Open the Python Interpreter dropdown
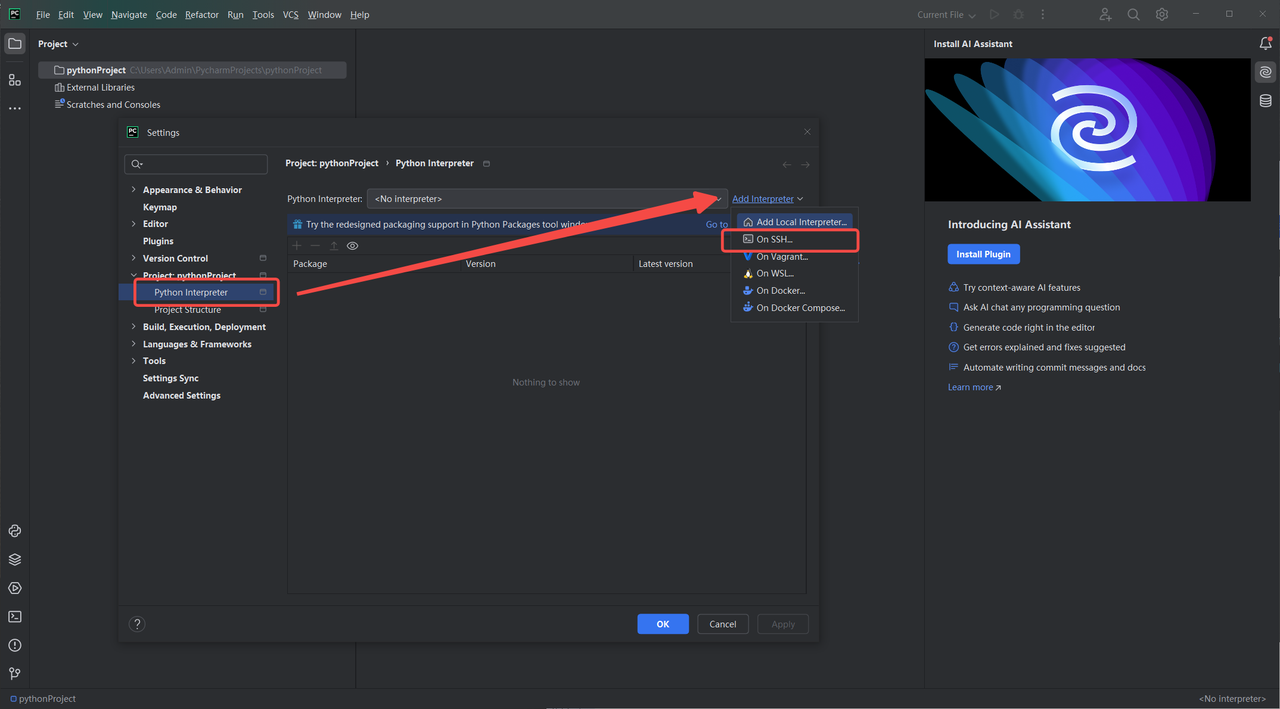Screen dimensions: 1280x709 tap(546, 199)
